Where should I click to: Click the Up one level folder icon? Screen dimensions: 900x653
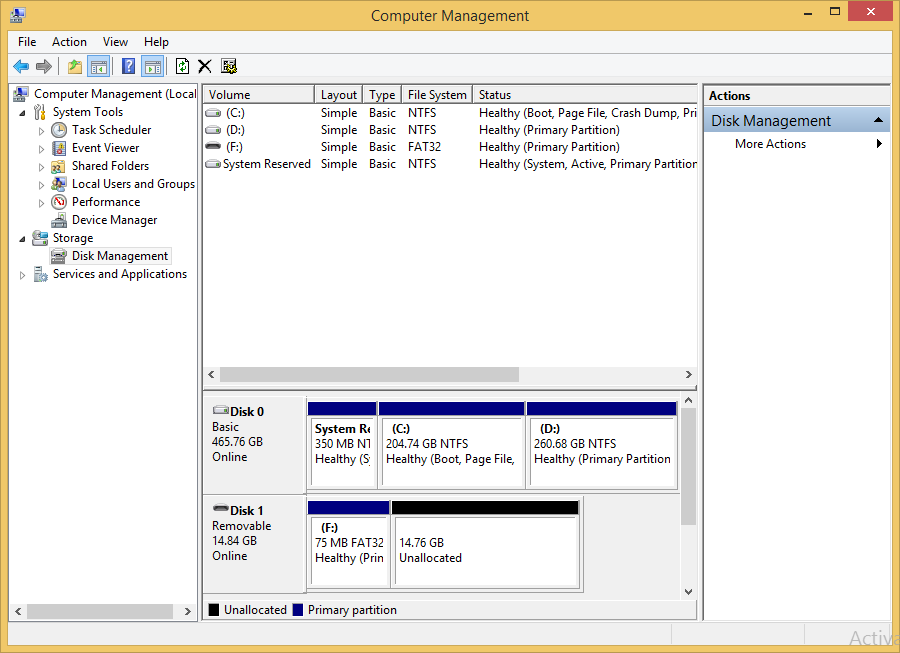click(x=75, y=67)
